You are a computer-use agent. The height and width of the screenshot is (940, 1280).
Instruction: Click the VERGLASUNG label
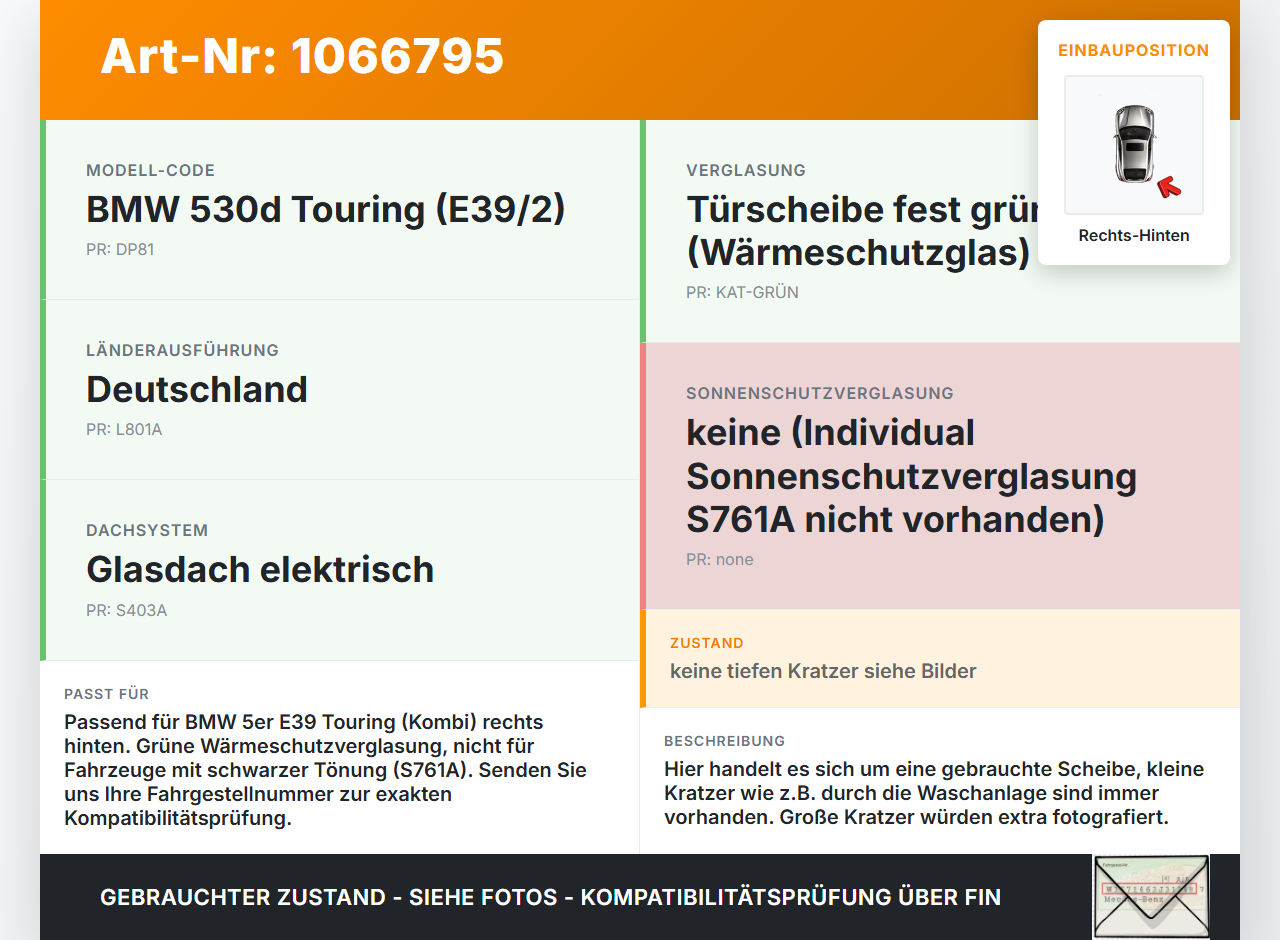pyautogui.click(x=746, y=170)
